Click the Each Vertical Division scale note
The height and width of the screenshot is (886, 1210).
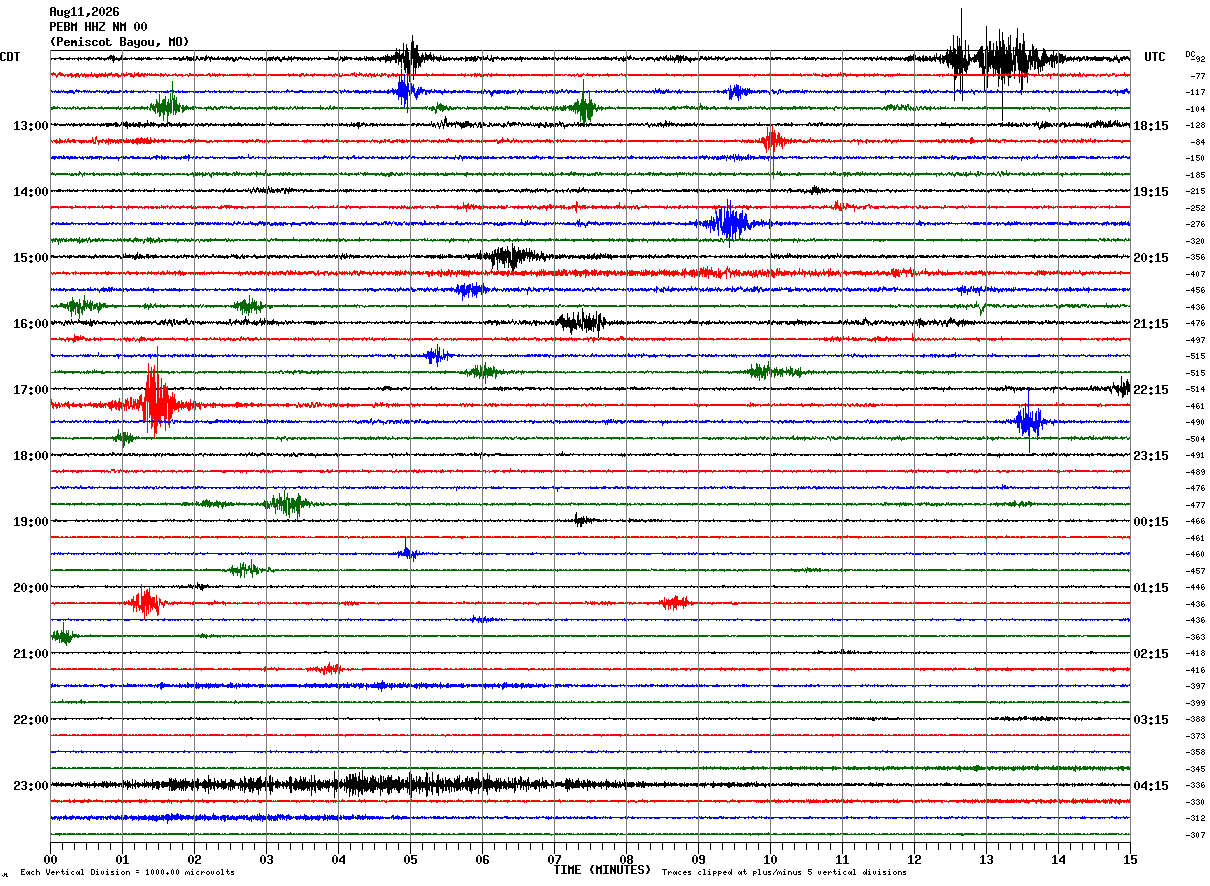[x=127, y=873]
